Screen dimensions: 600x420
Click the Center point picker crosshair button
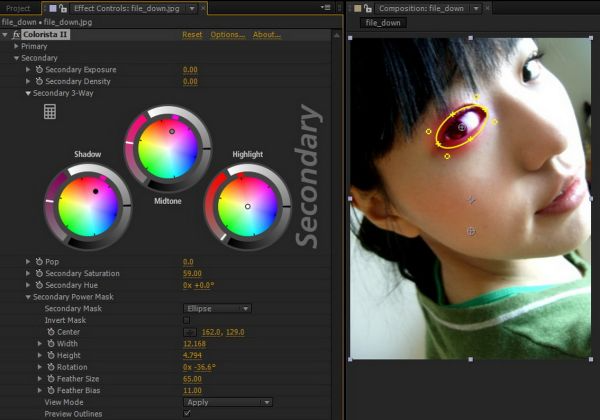tap(190, 332)
